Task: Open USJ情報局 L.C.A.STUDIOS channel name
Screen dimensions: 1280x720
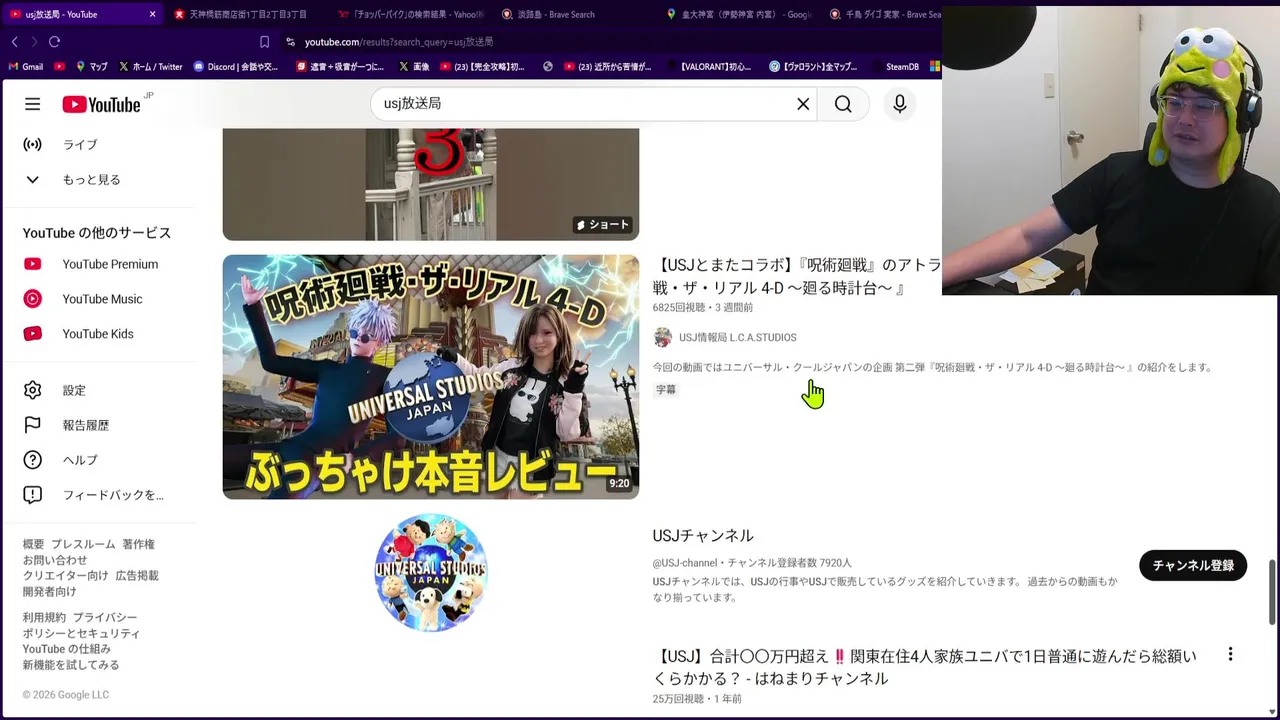Action: (738, 338)
